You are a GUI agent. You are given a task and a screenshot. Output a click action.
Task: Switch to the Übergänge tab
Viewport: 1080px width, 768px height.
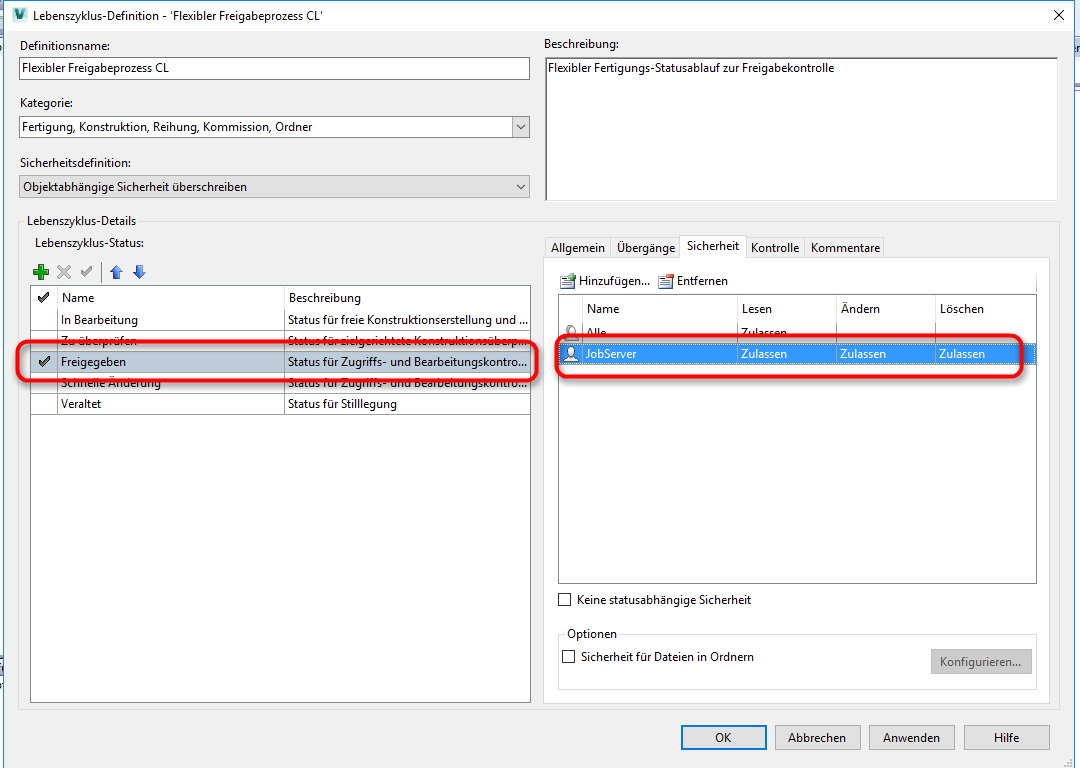point(647,245)
